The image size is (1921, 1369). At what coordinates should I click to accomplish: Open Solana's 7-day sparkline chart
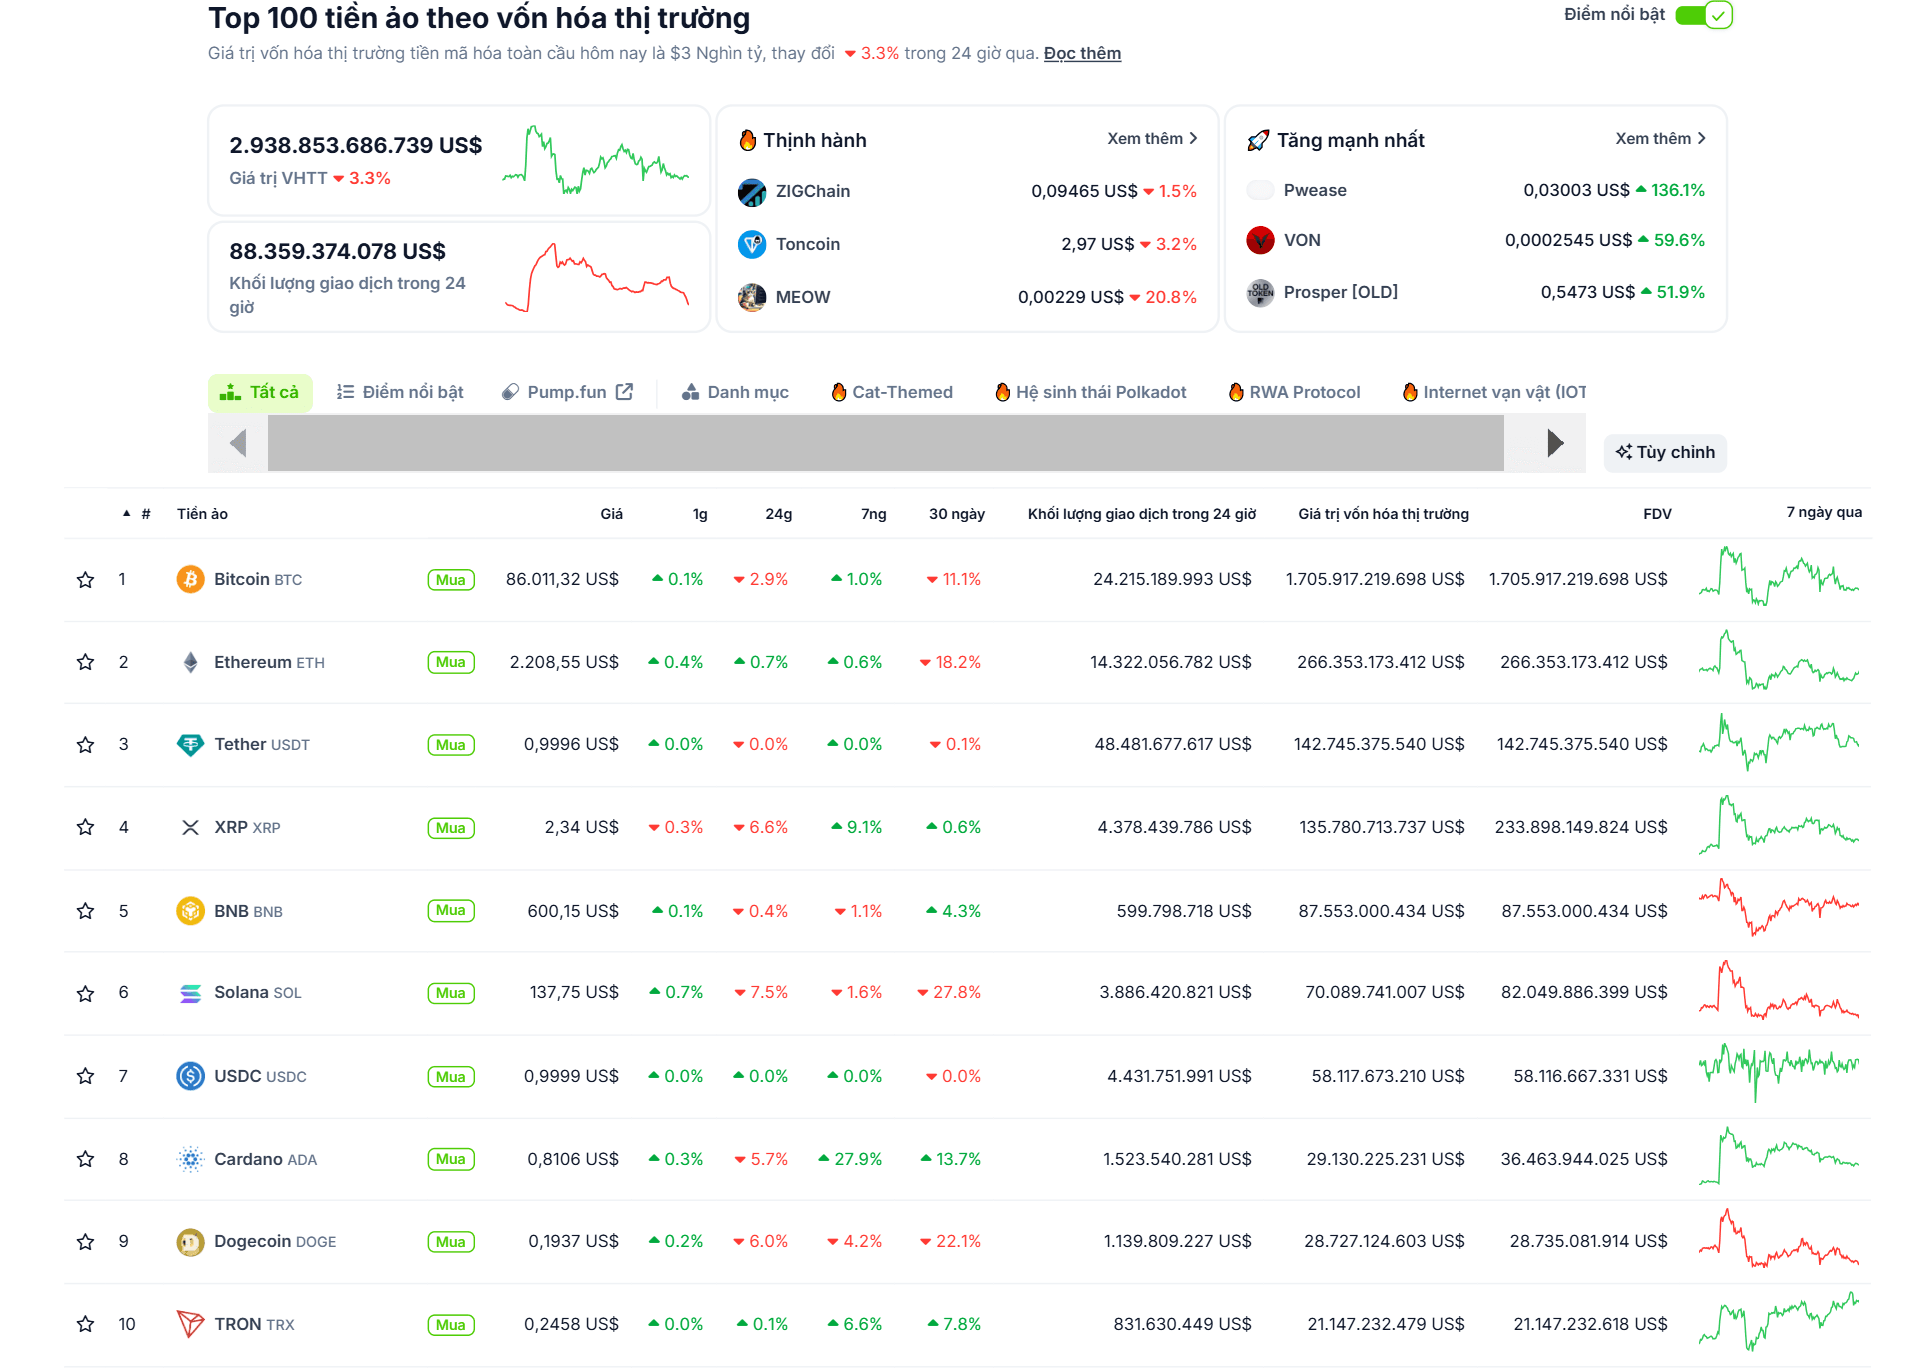(1779, 990)
